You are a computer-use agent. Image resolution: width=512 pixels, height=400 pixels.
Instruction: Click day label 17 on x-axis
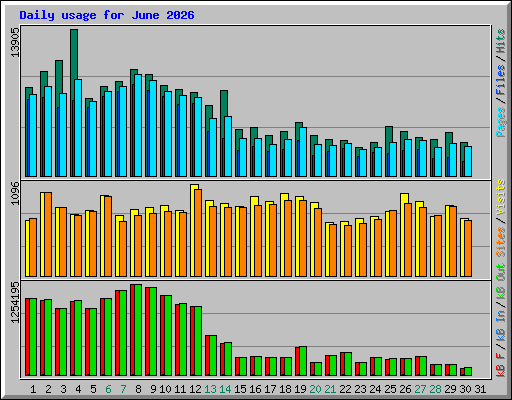[x=270, y=389]
